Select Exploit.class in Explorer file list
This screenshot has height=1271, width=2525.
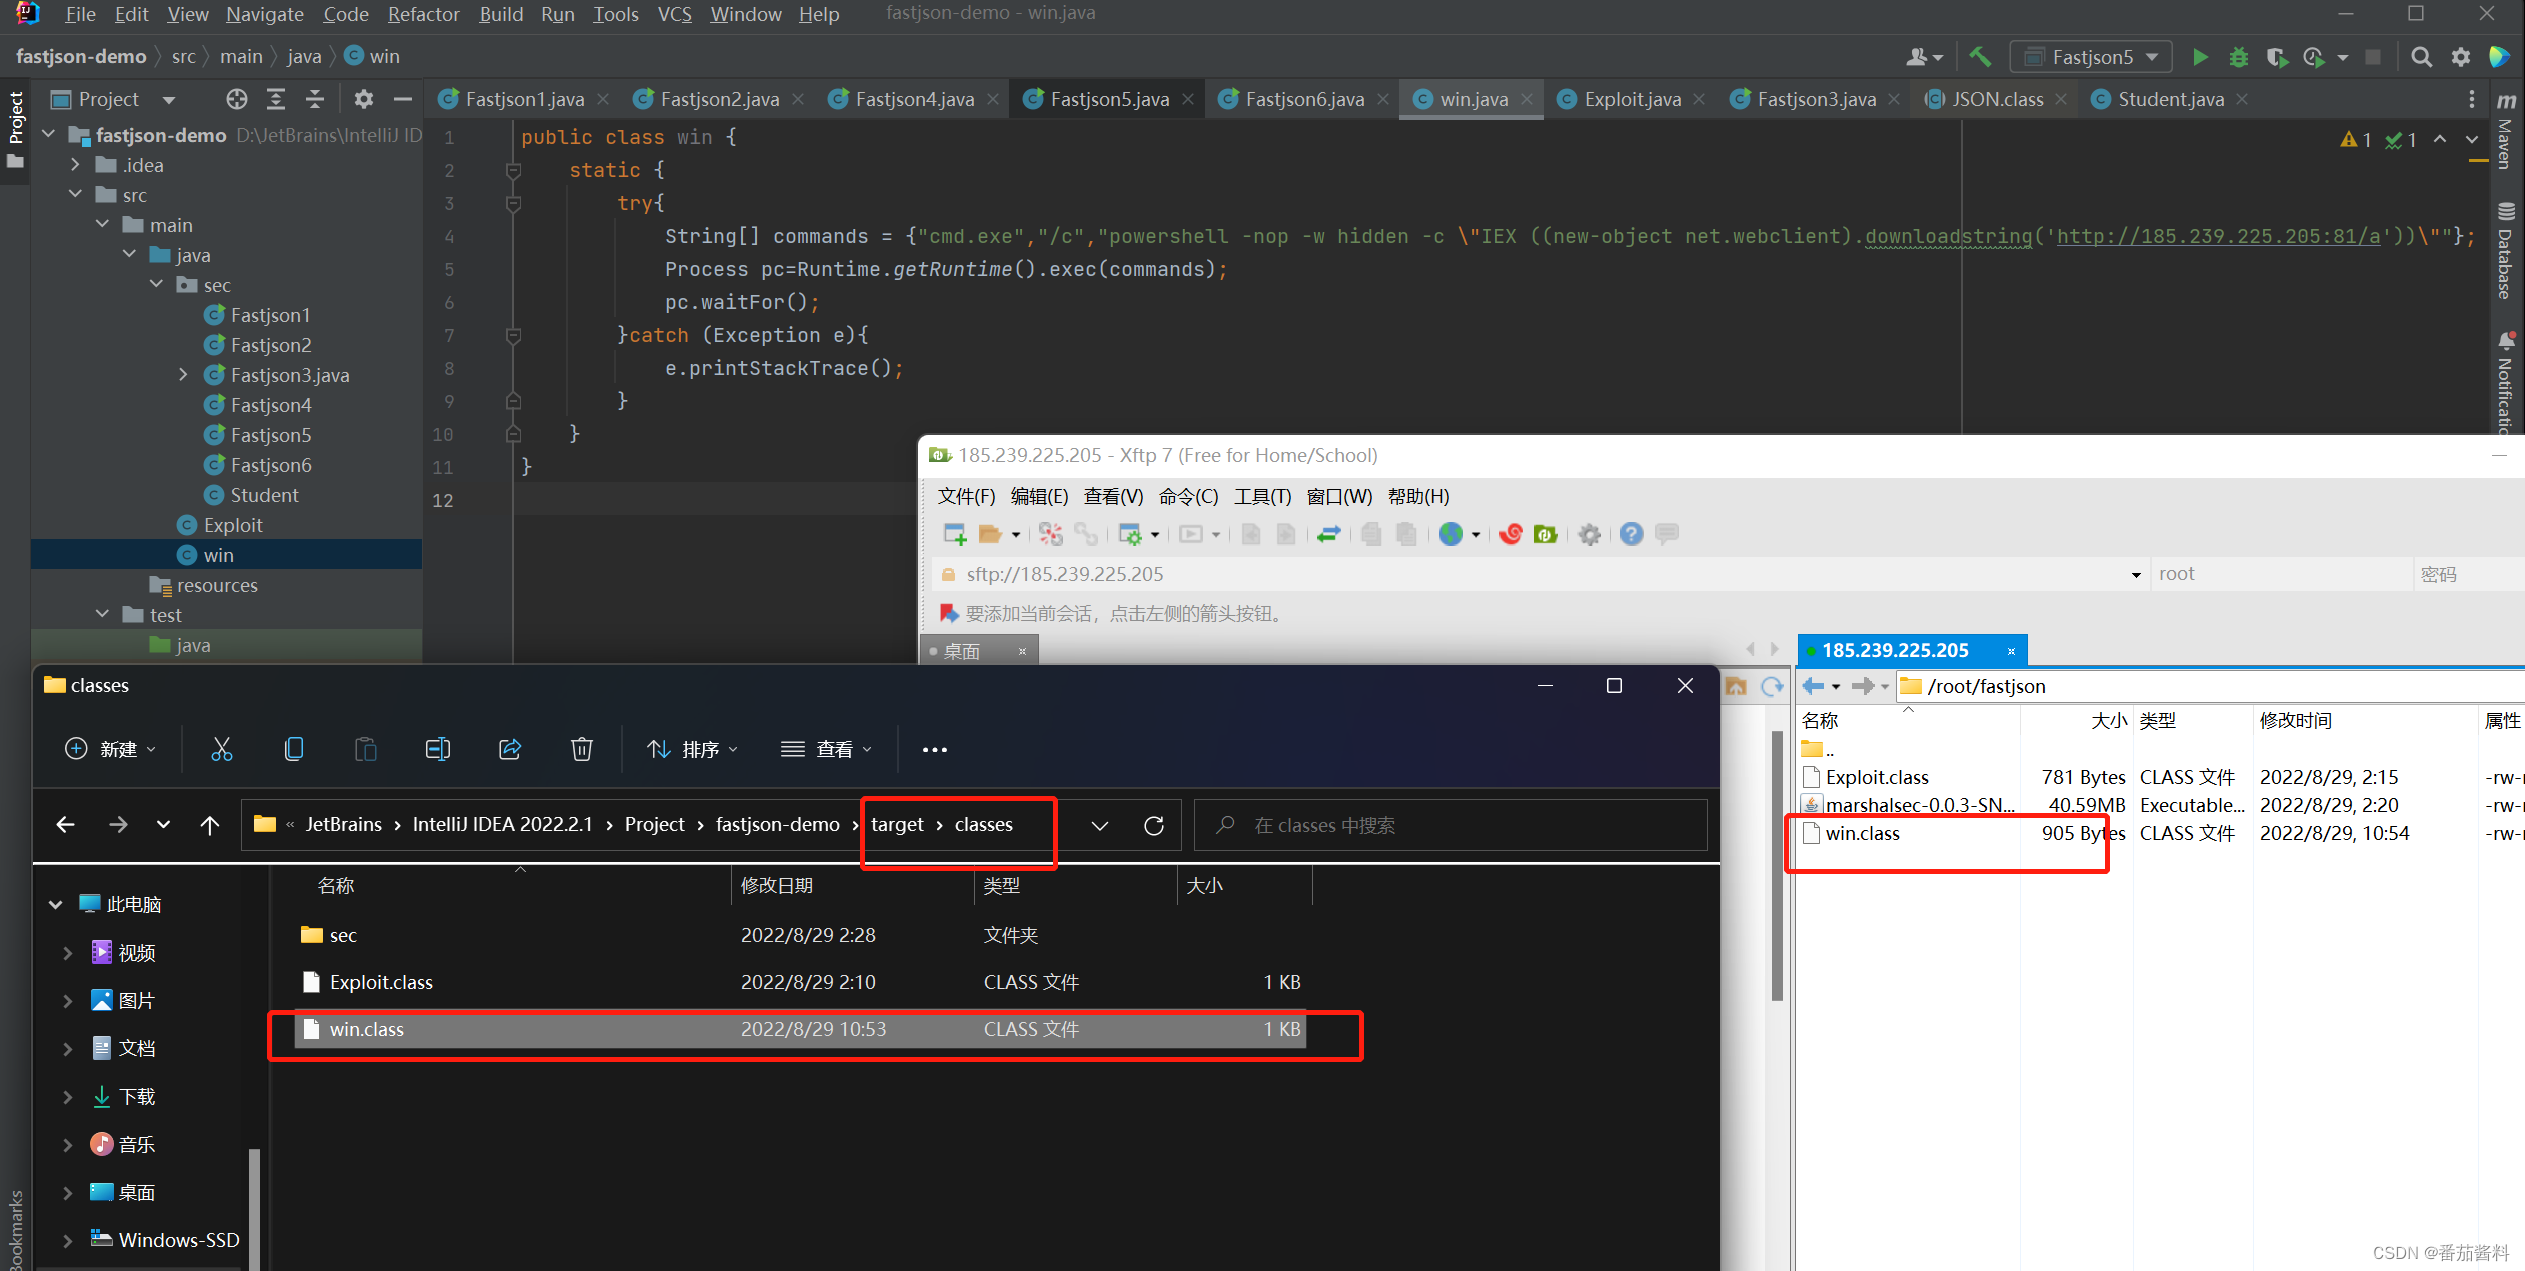(x=800, y=983)
